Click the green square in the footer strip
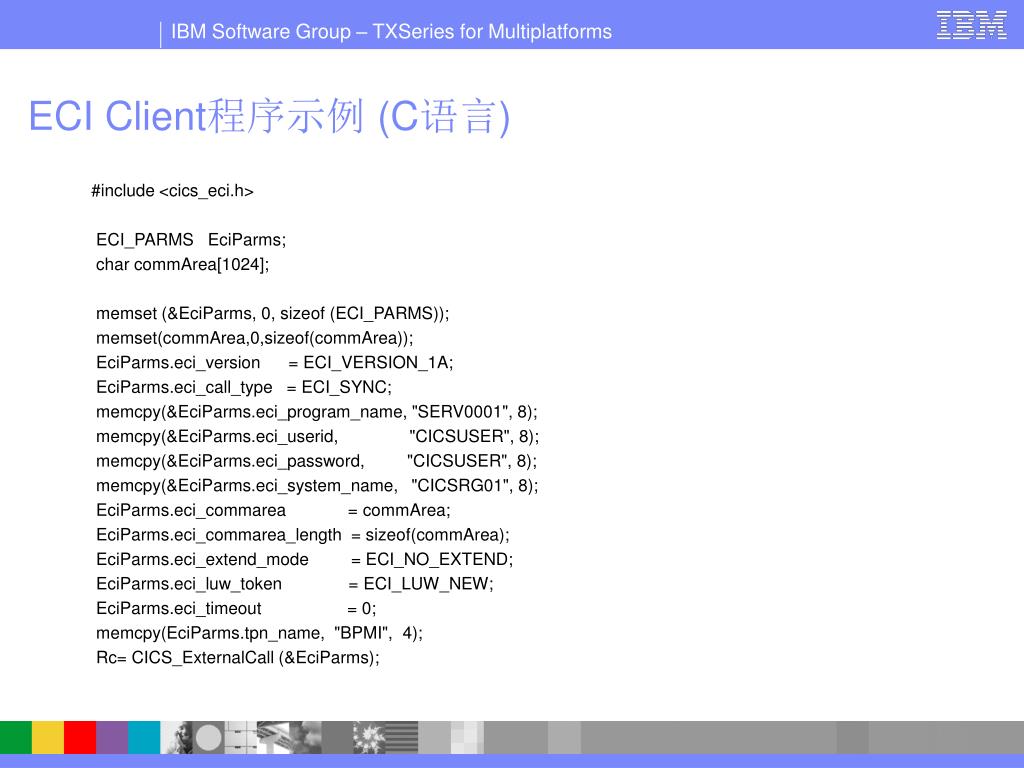Screen dimensions: 1024x768 click(x=16, y=737)
